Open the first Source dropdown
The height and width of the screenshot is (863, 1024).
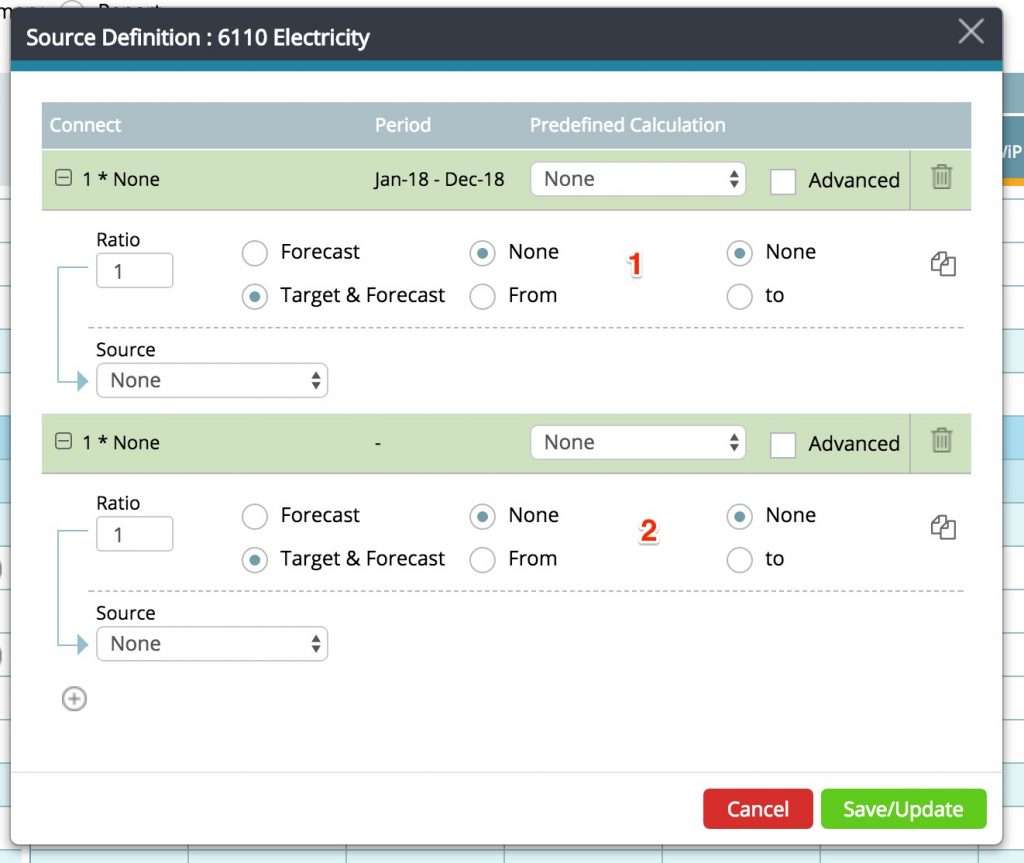click(212, 381)
